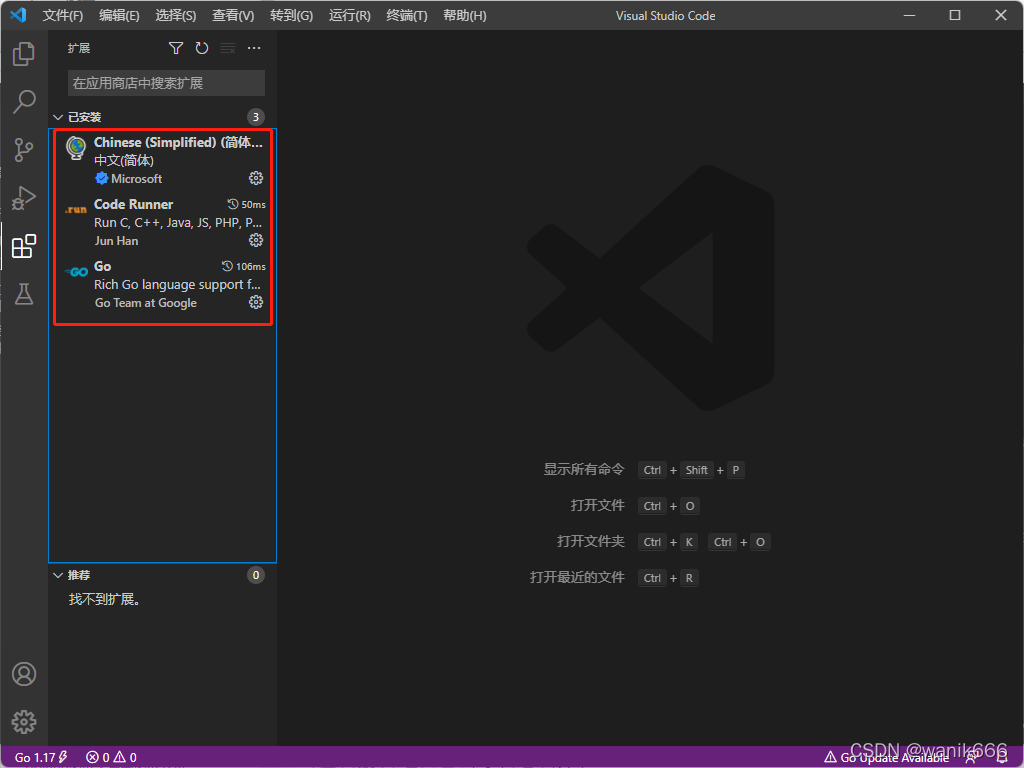
Task: Click the installed count badge 3
Action: [255, 117]
